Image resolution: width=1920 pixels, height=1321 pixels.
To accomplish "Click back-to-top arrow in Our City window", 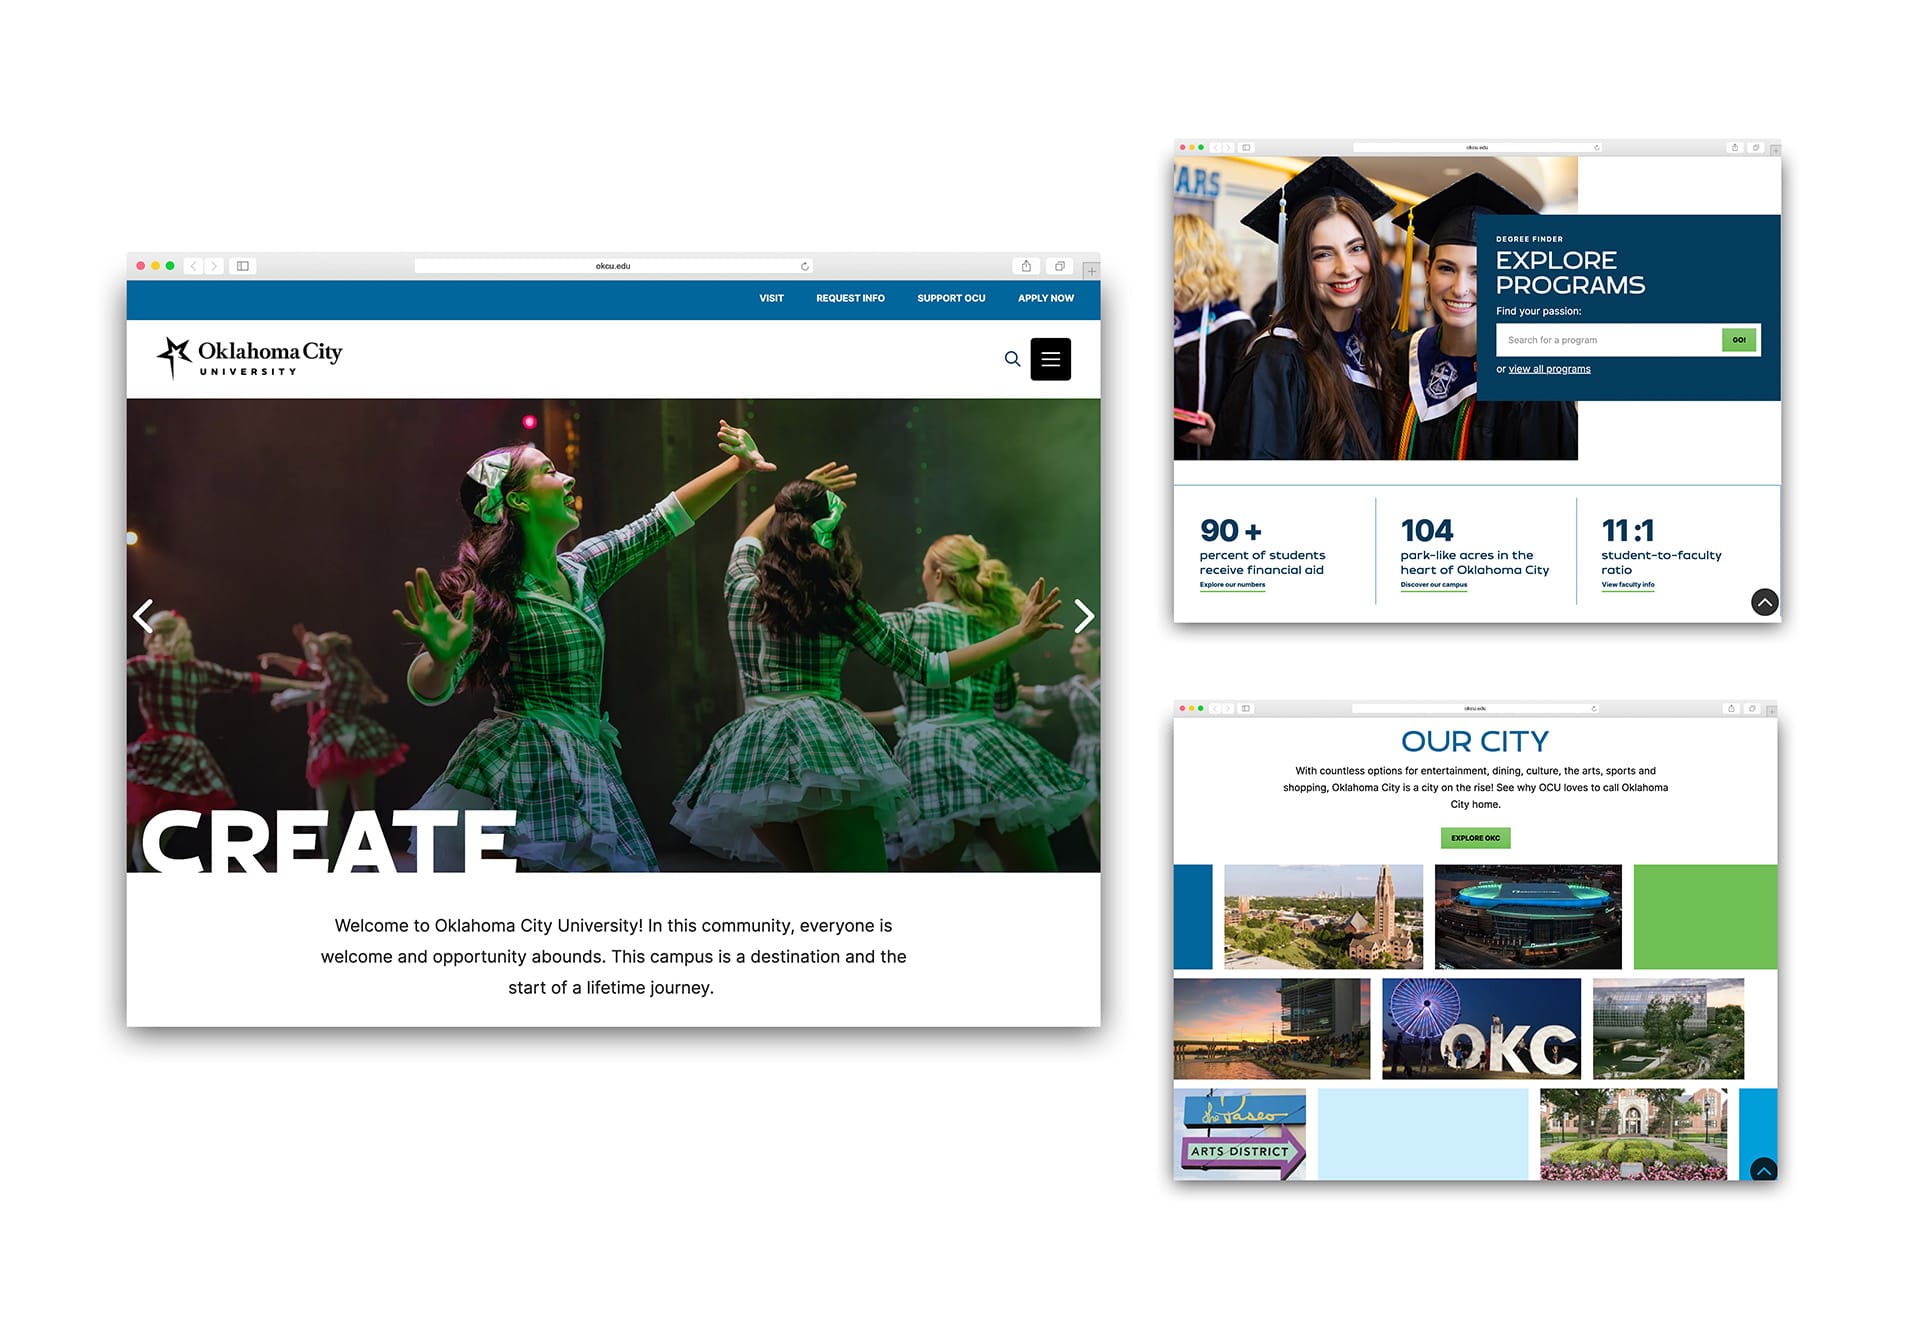I will (x=1764, y=1169).
